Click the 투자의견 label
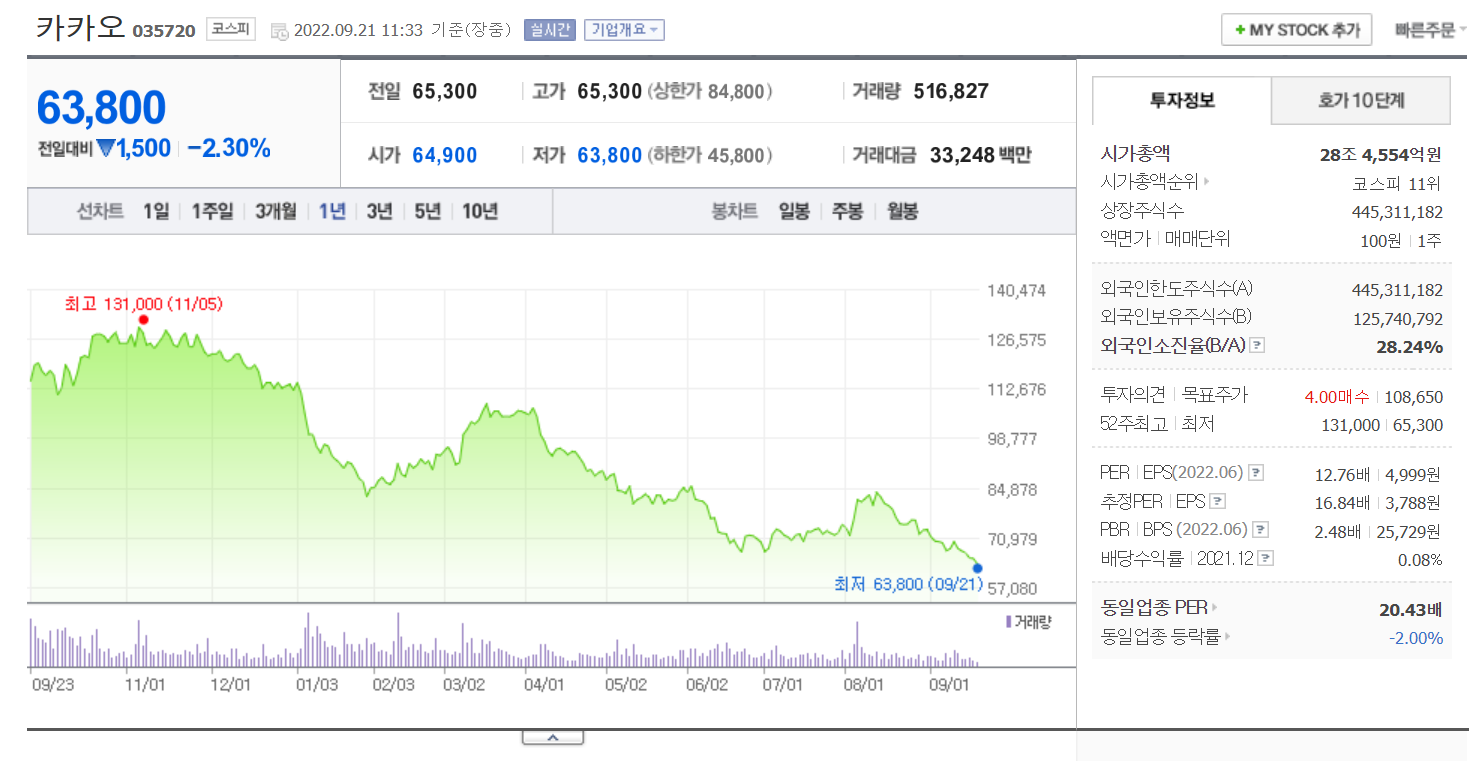Viewport: 1482px width, 761px height. (x=1133, y=396)
